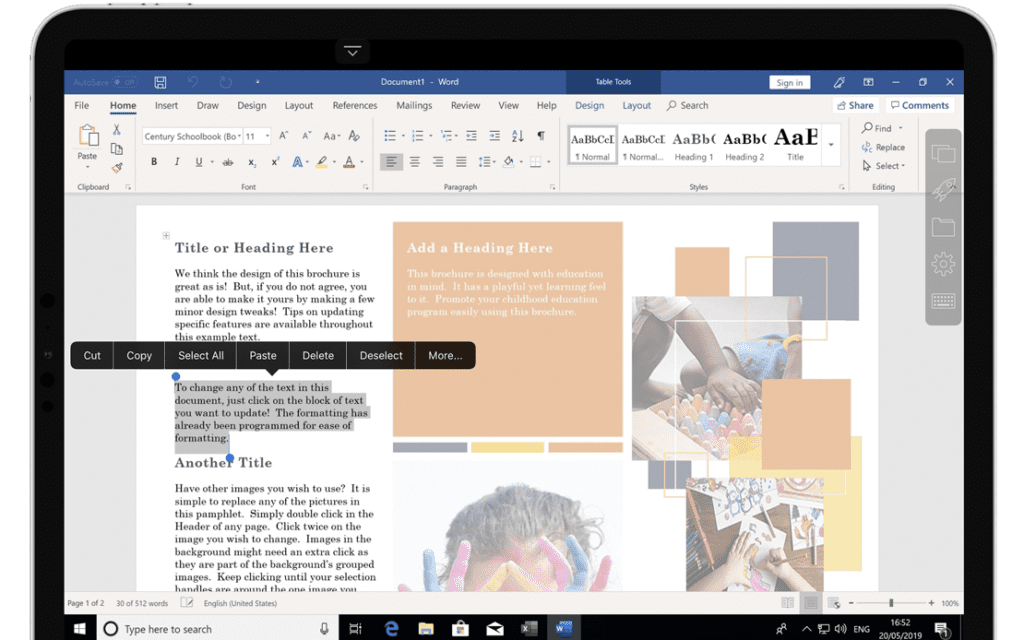
Task: Open the keyboard icon in side panel
Action: click(x=943, y=300)
